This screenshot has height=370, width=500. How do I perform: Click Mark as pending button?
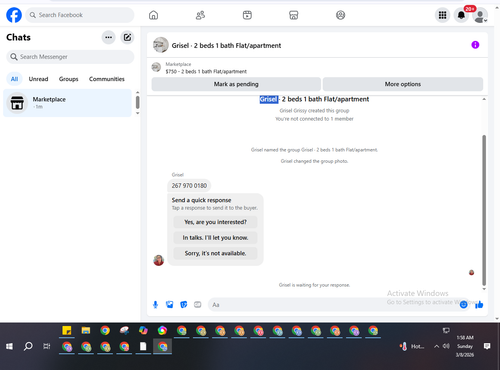point(236,84)
